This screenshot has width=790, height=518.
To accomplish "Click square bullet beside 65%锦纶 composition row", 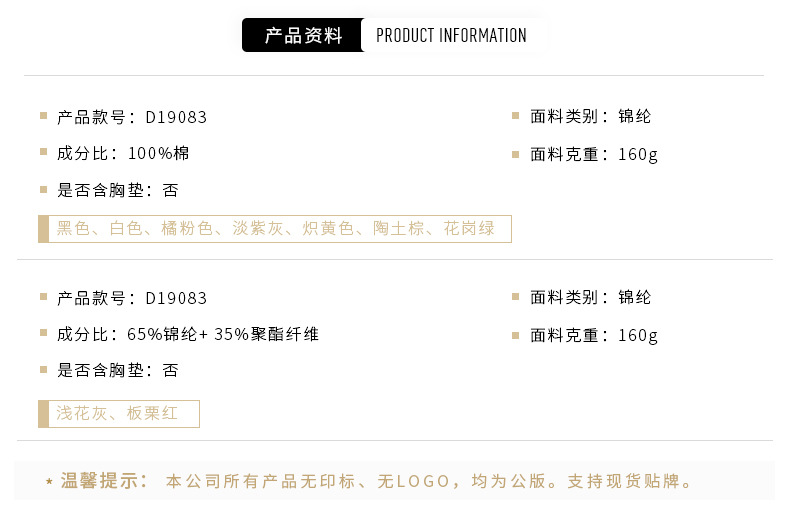I will click(x=43, y=334).
